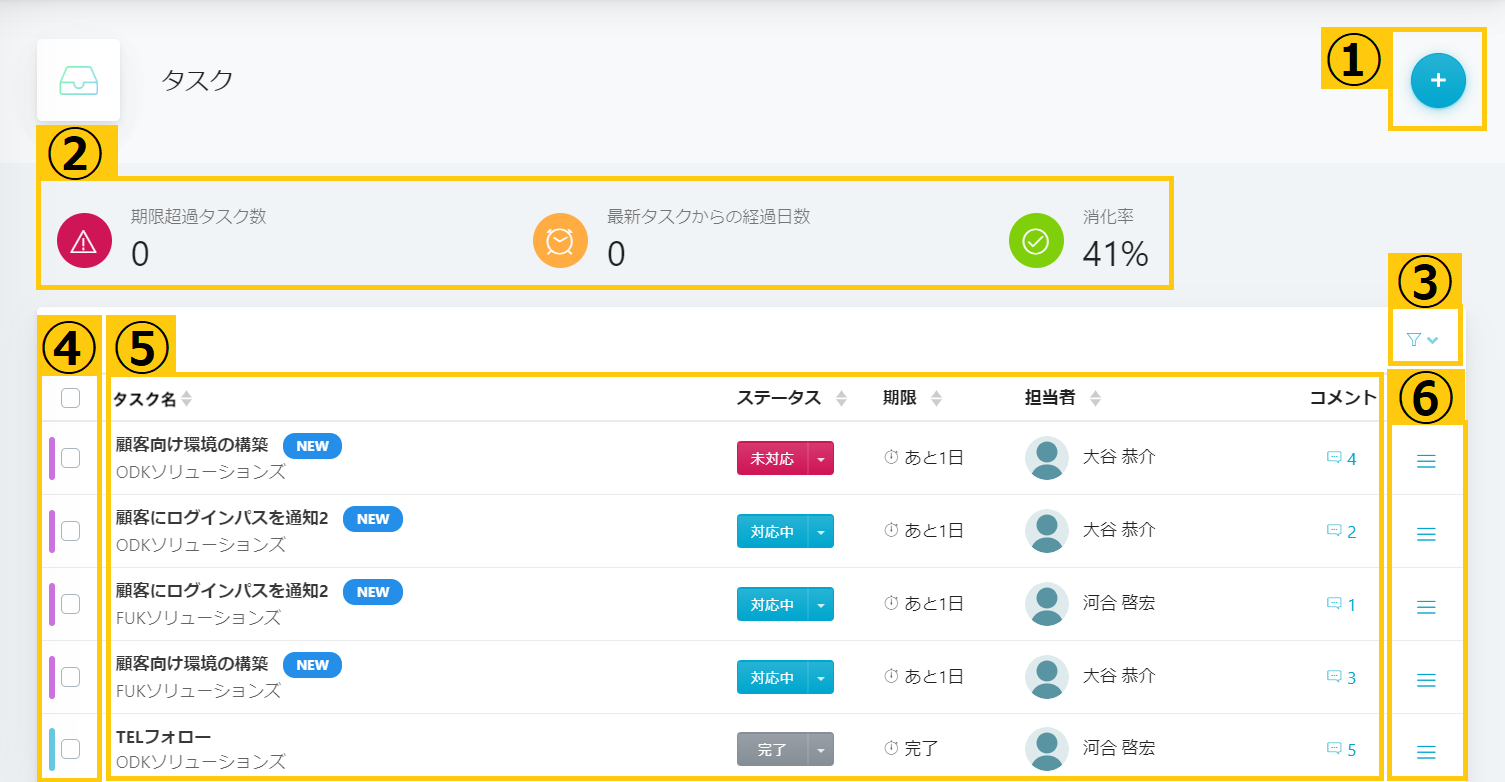
Task: Open the task inbox tray icon
Action: tap(79, 80)
